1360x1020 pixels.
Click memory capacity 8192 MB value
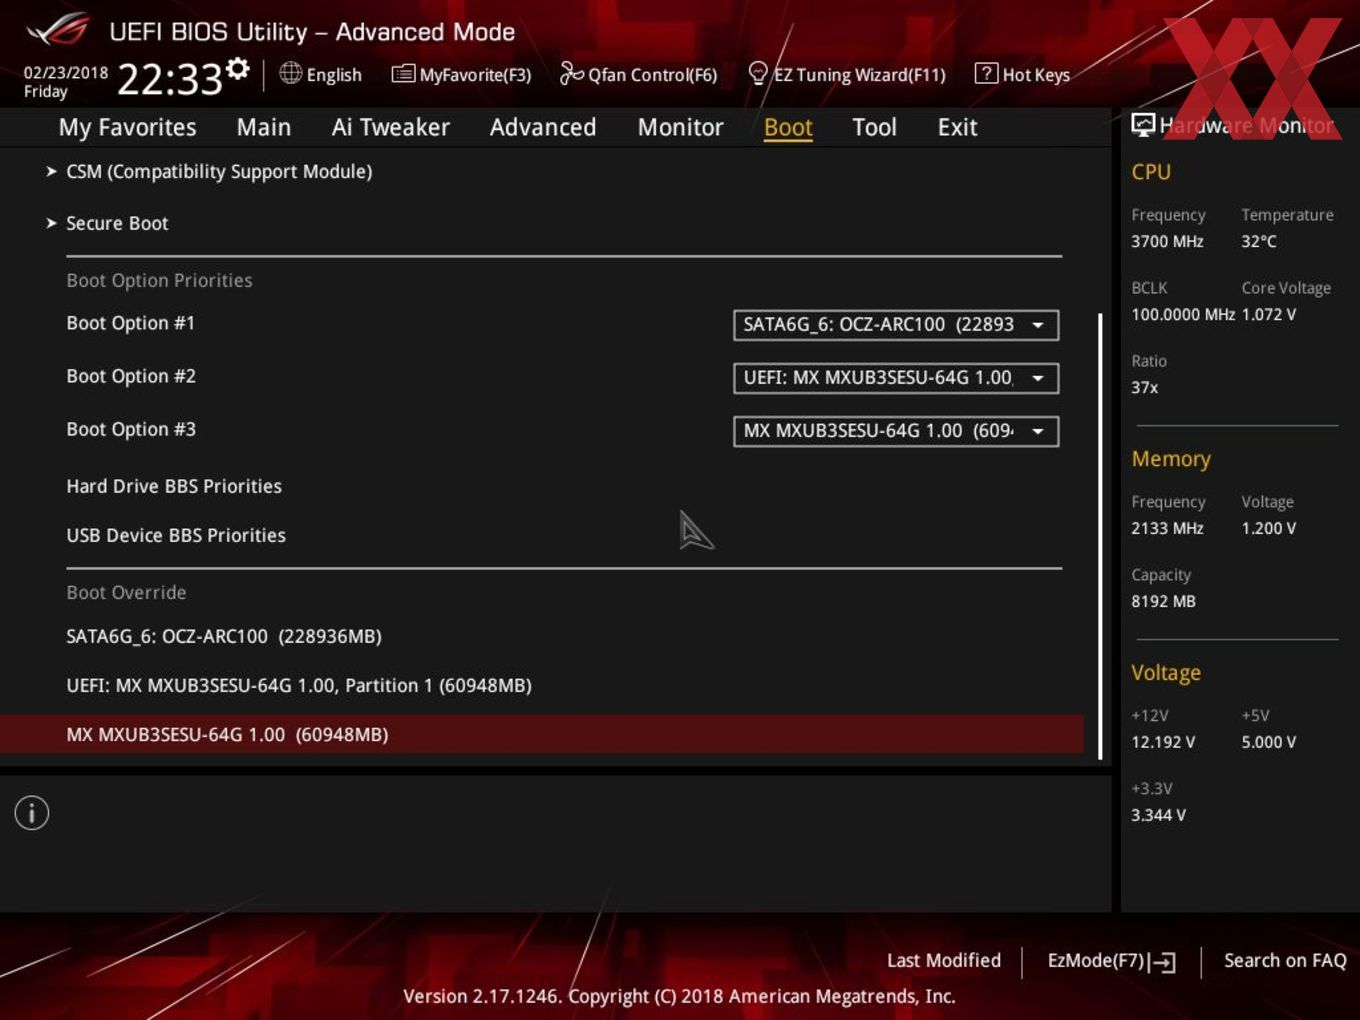click(x=1163, y=601)
